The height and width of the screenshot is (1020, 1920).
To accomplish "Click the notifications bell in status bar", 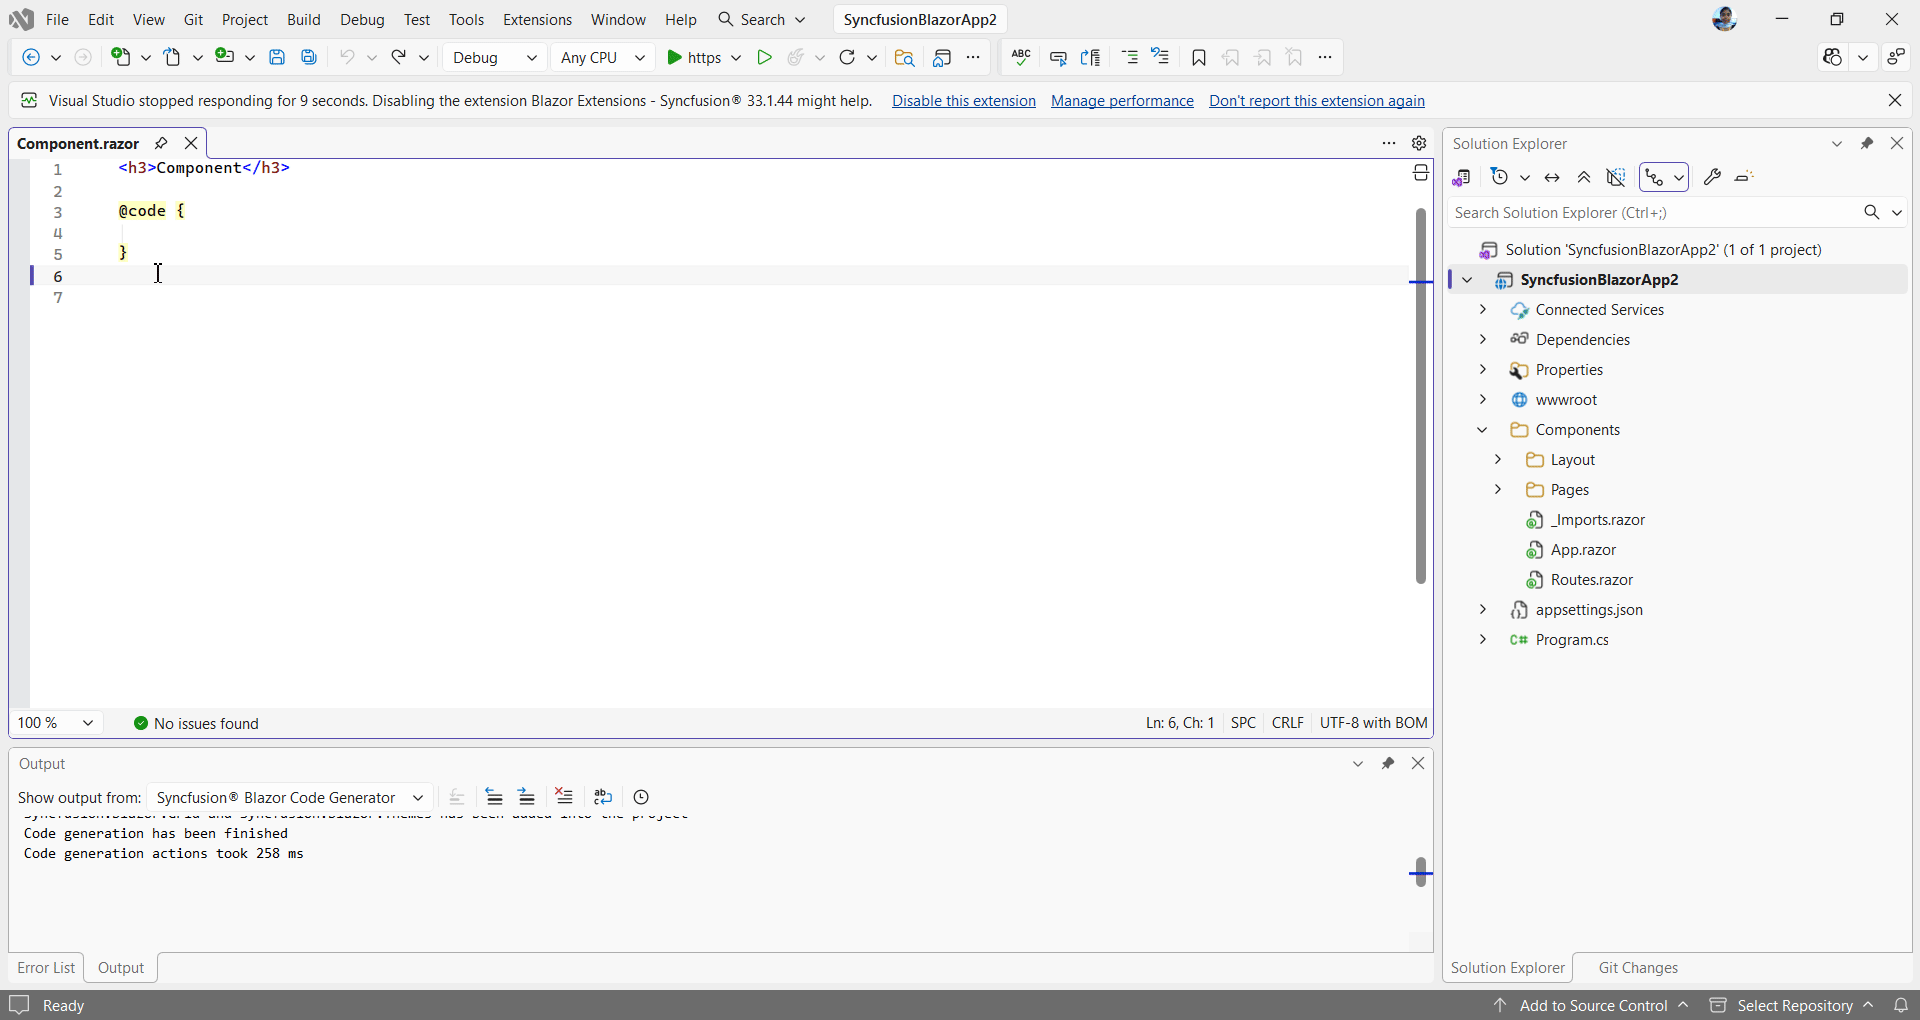I will [x=1901, y=1005].
